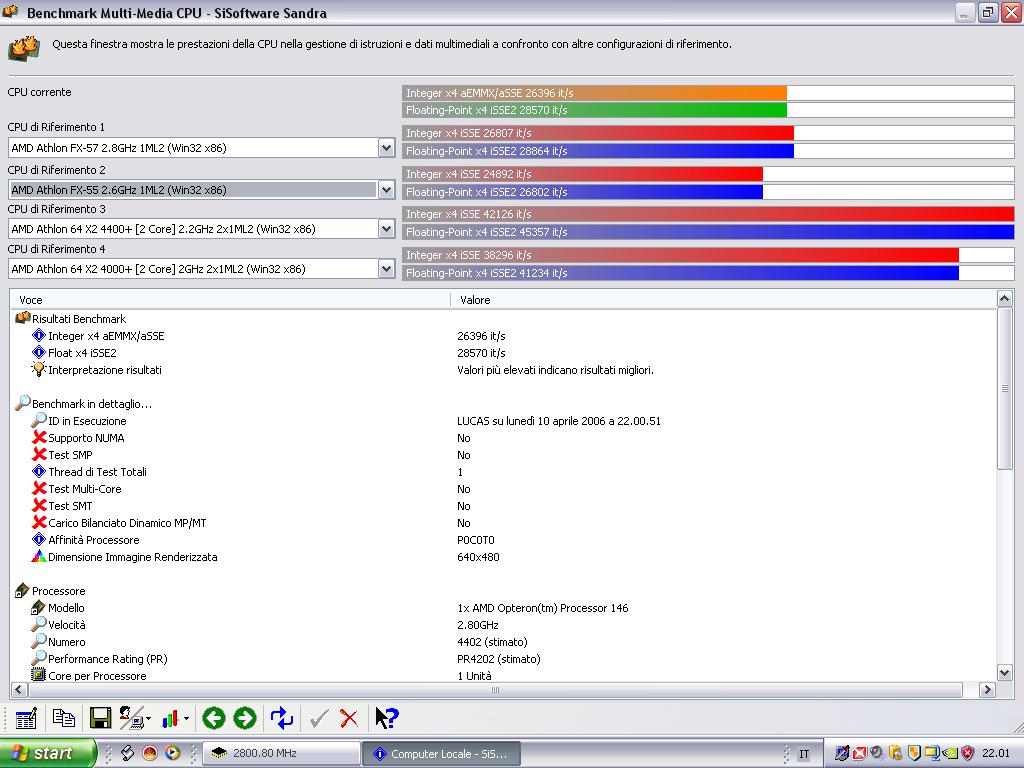Click the horizontal scrollbar left arrow
Viewport: 1024px width, 768px height.
[x=18, y=689]
